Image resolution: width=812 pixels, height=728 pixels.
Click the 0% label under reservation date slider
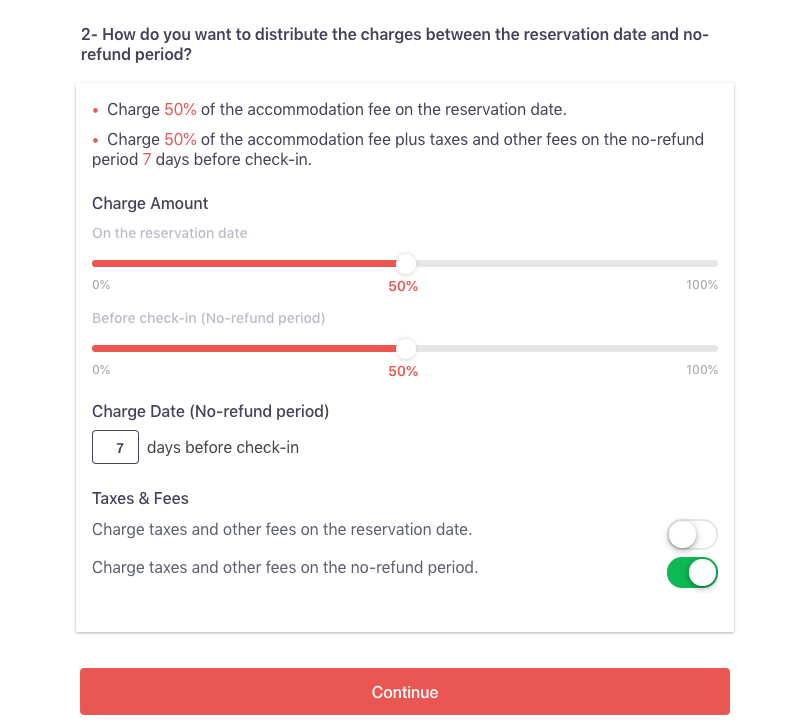coord(101,285)
